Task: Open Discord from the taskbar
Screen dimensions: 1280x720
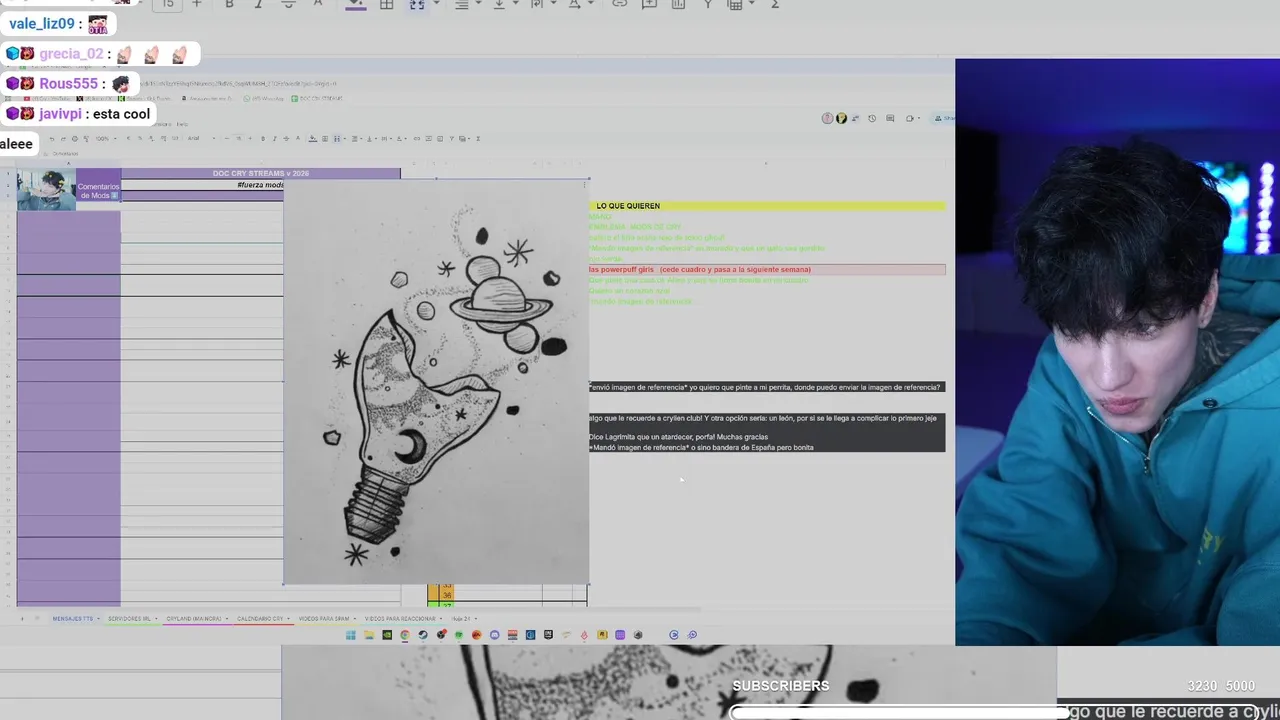Action: [494, 635]
